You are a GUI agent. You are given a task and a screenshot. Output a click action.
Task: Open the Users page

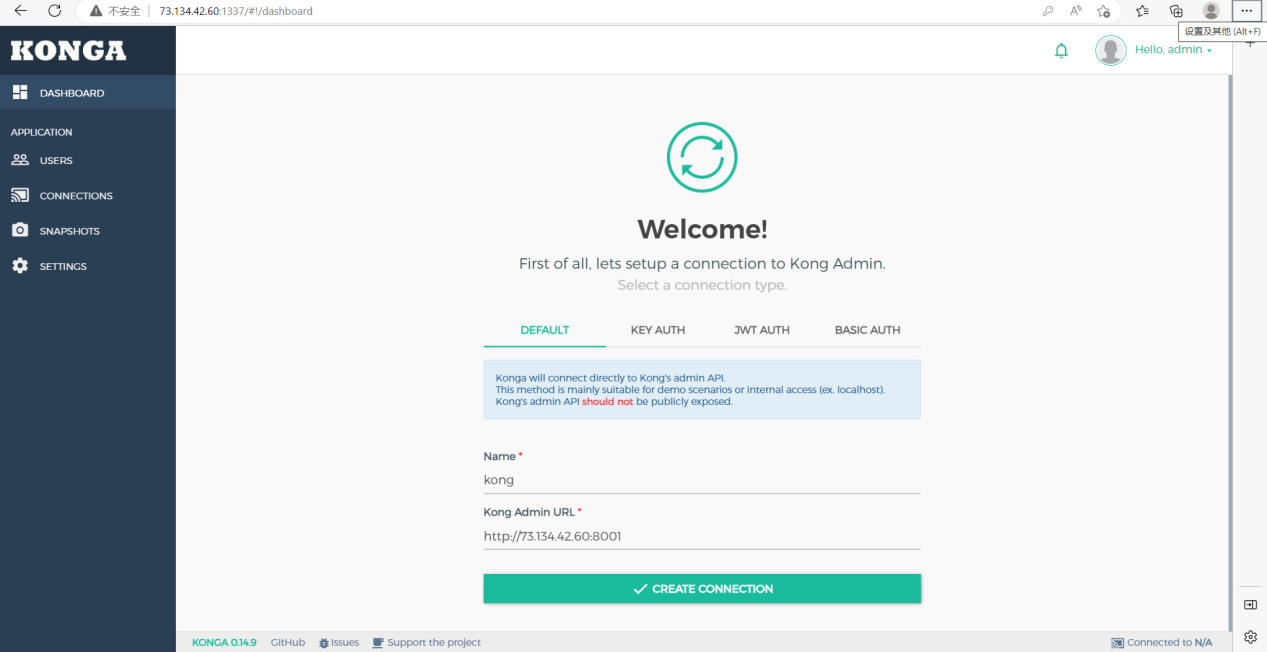coord(87,160)
